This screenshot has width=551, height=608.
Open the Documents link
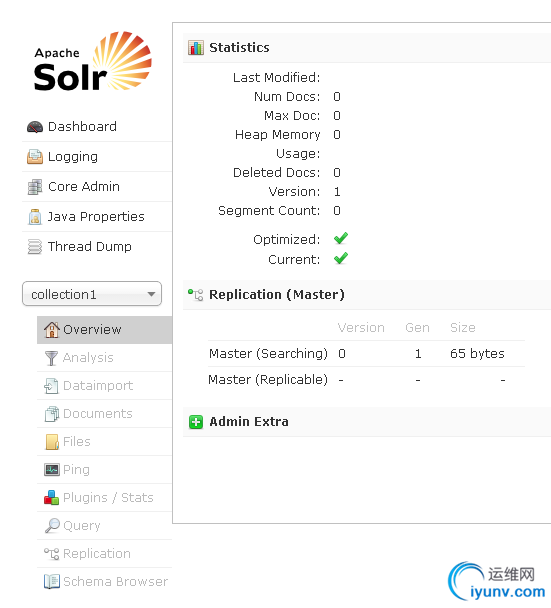104,414
